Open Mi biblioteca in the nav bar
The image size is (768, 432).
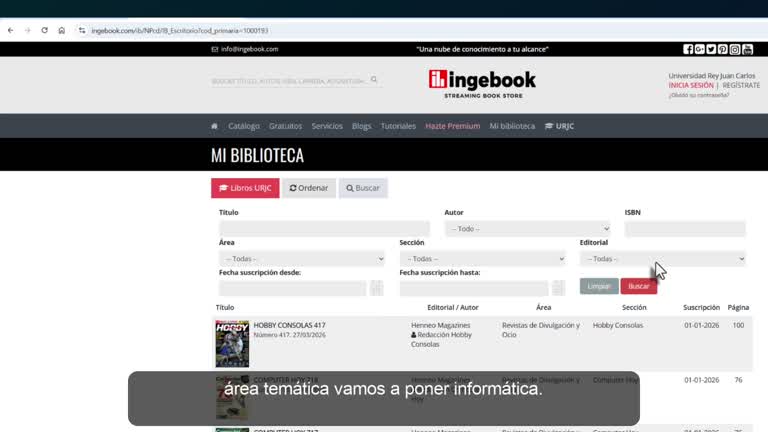click(512, 126)
